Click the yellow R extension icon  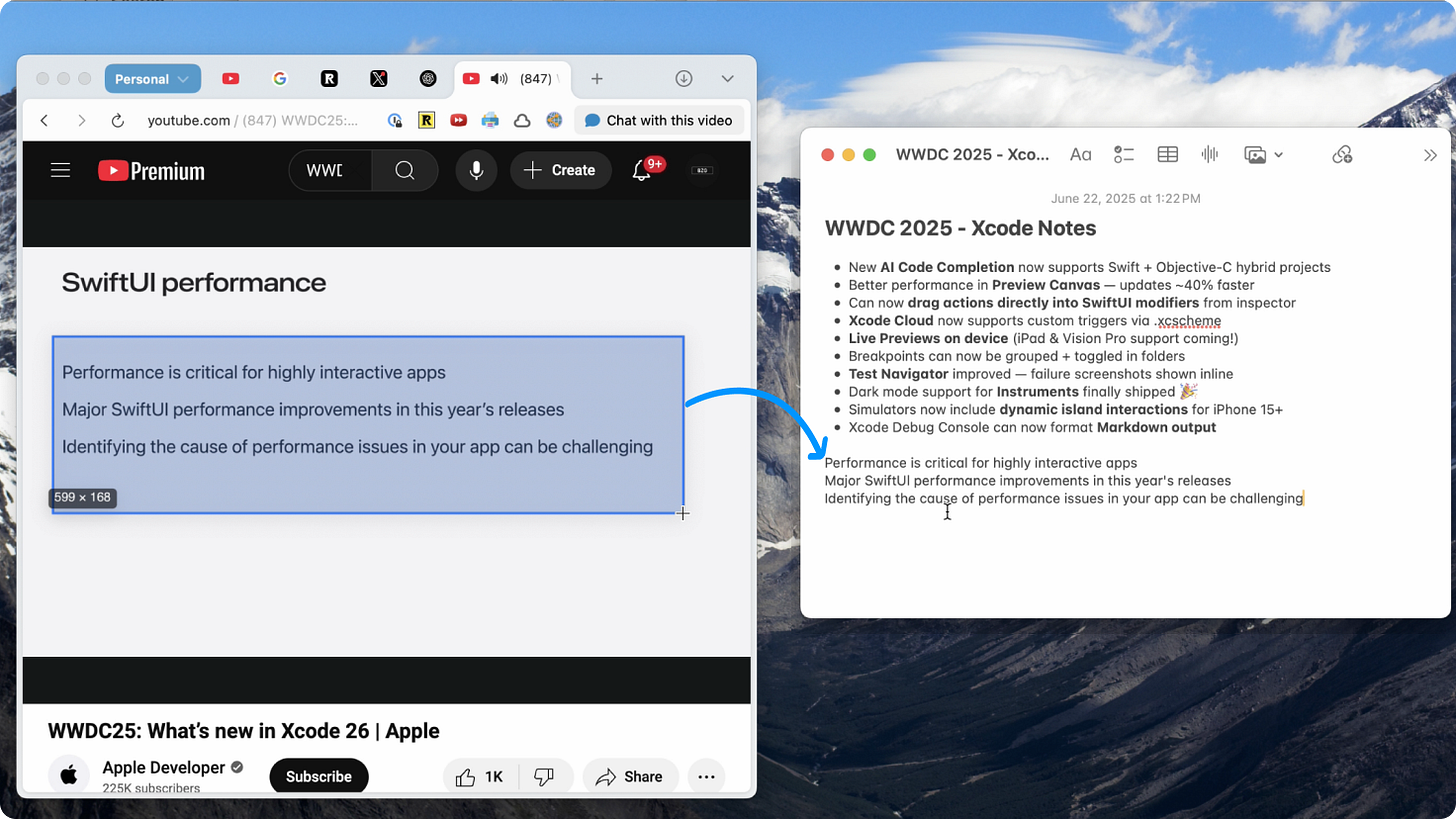pos(427,120)
